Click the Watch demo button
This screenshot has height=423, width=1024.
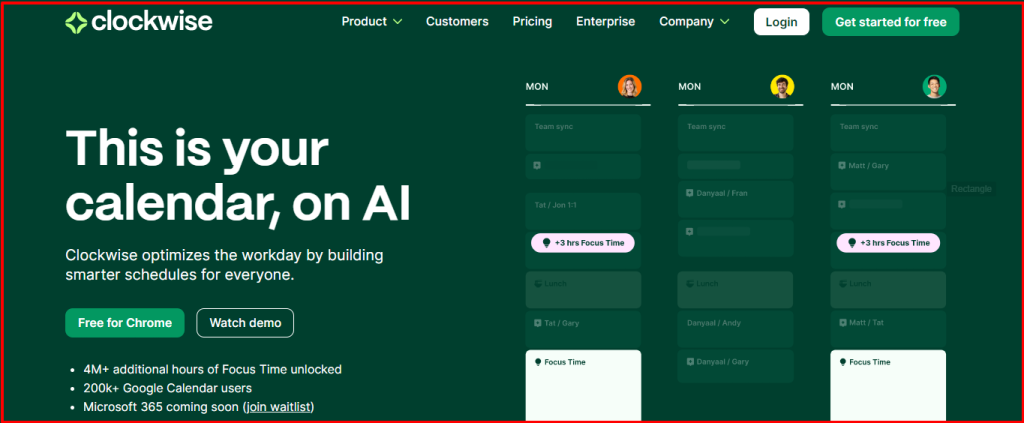click(245, 322)
